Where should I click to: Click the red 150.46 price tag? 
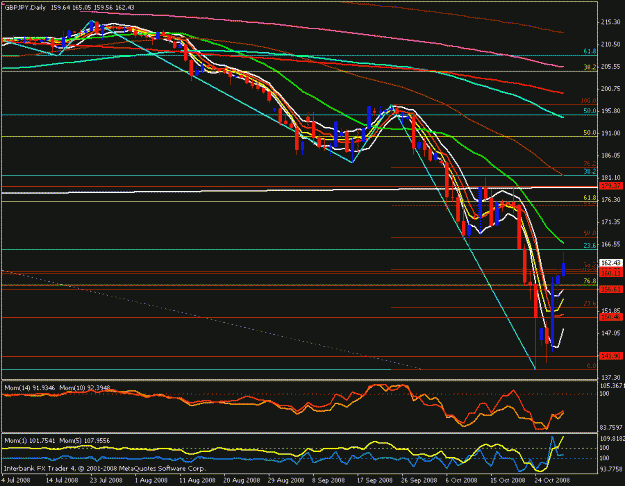[611, 317]
